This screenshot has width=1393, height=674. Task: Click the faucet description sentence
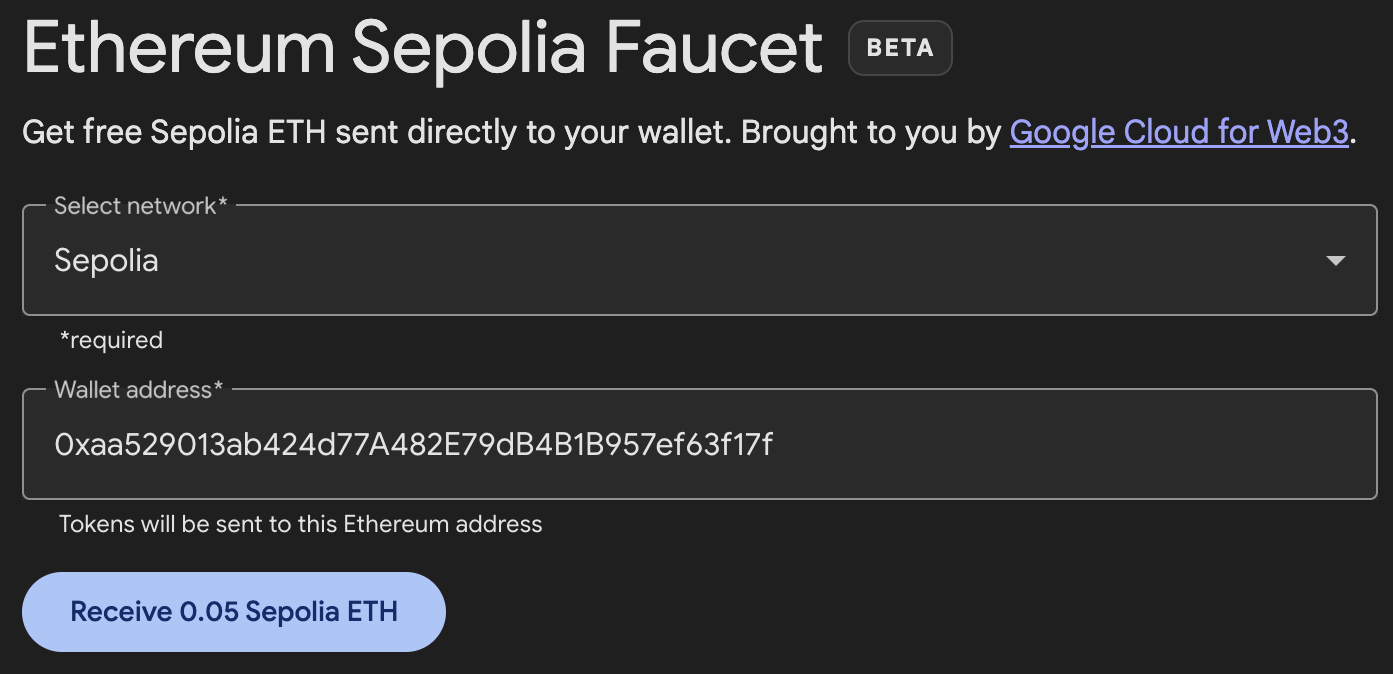500,131
